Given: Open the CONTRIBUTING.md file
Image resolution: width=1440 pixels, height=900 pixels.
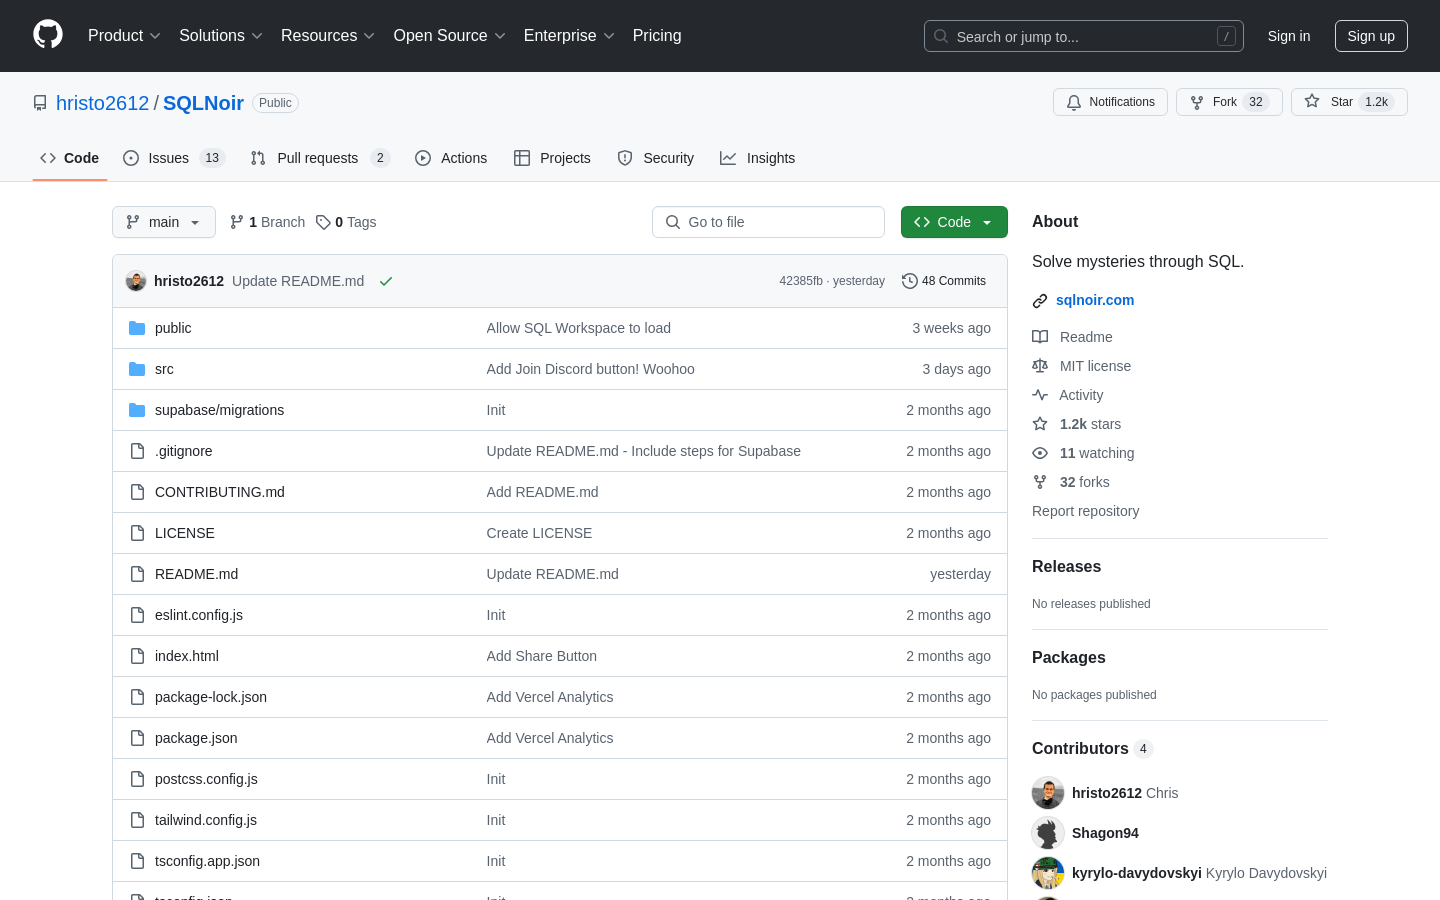Looking at the screenshot, I should pyautogui.click(x=220, y=492).
